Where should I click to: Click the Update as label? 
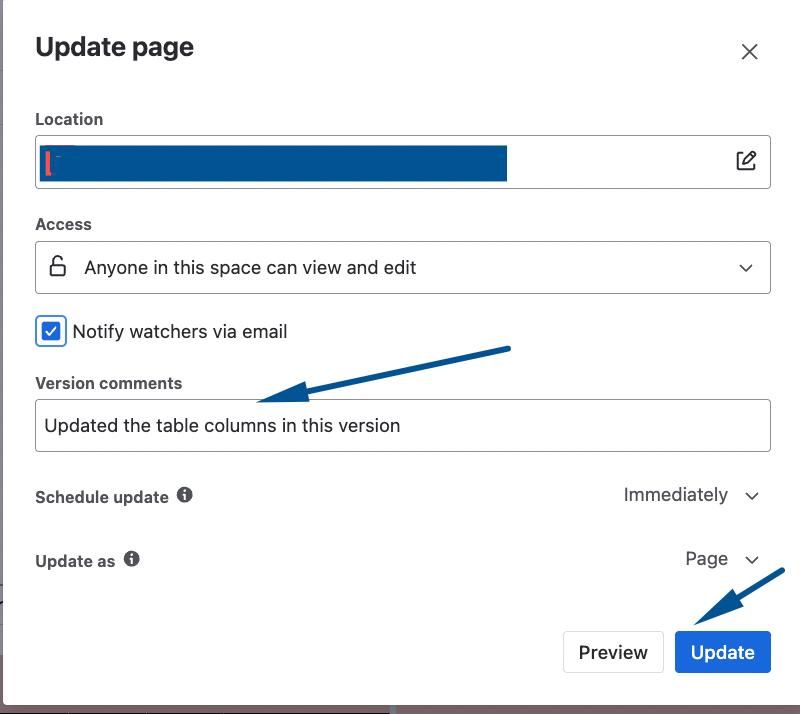tap(75, 561)
